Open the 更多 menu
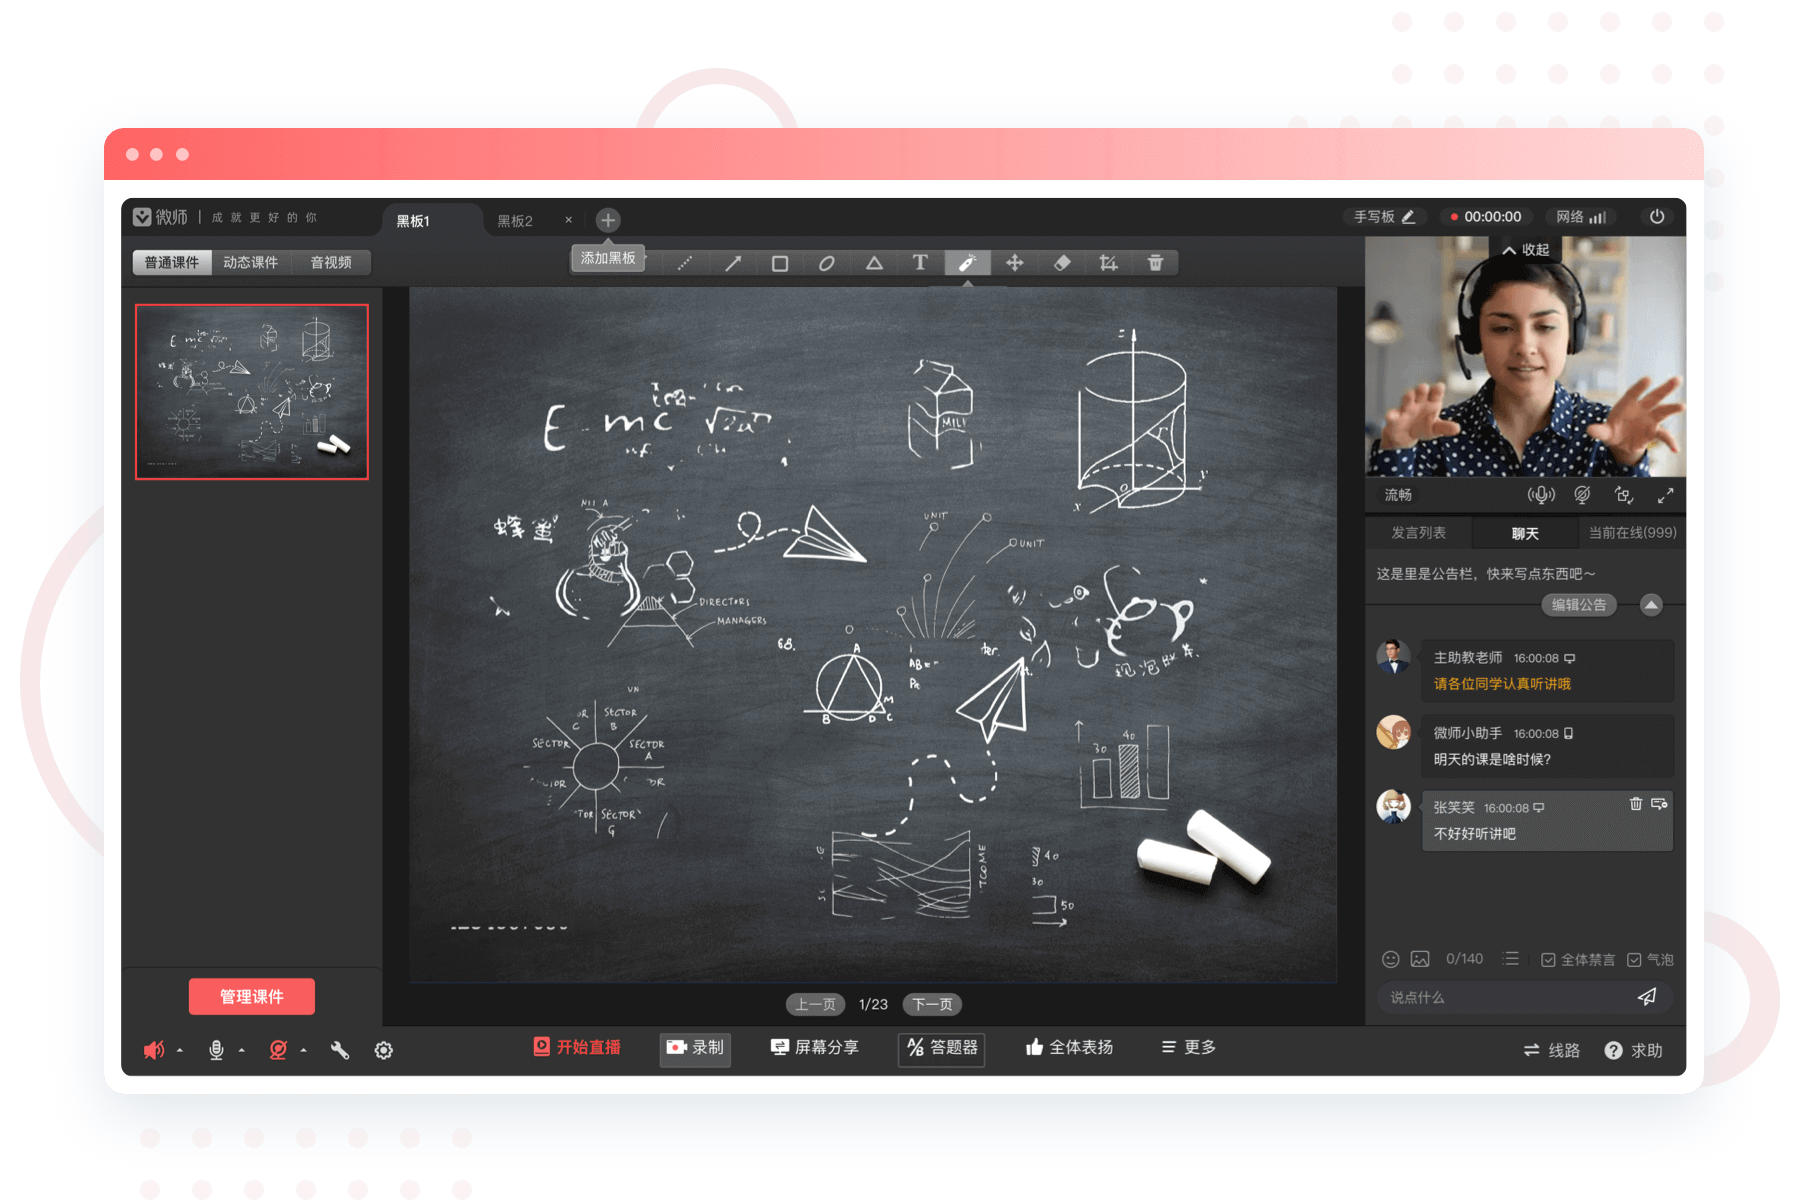The height and width of the screenshot is (1200, 1800). (x=1189, y=1047)
